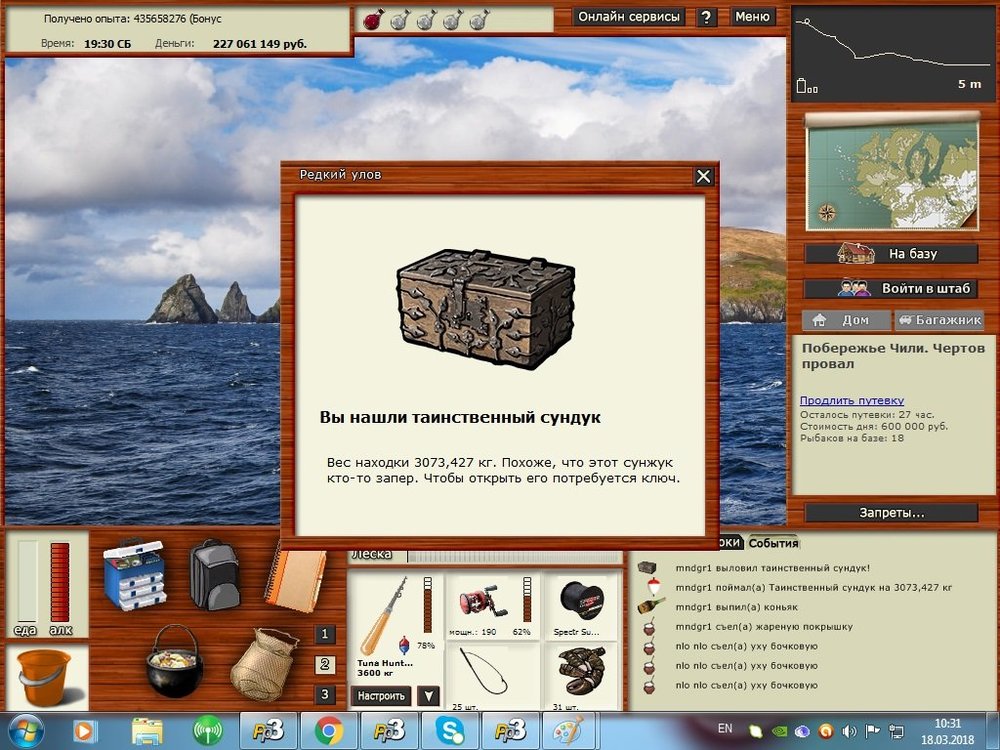Select the red fishing reel slot
This screenshot has width=1000, height=750.
483,602
